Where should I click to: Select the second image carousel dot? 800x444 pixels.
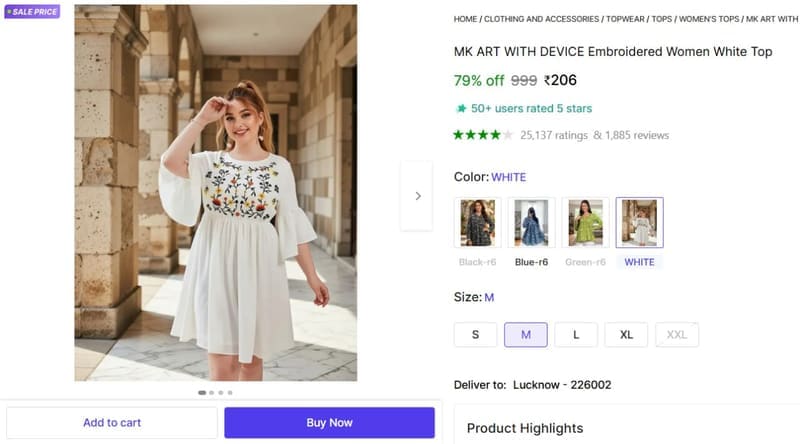tap(212, 392)
